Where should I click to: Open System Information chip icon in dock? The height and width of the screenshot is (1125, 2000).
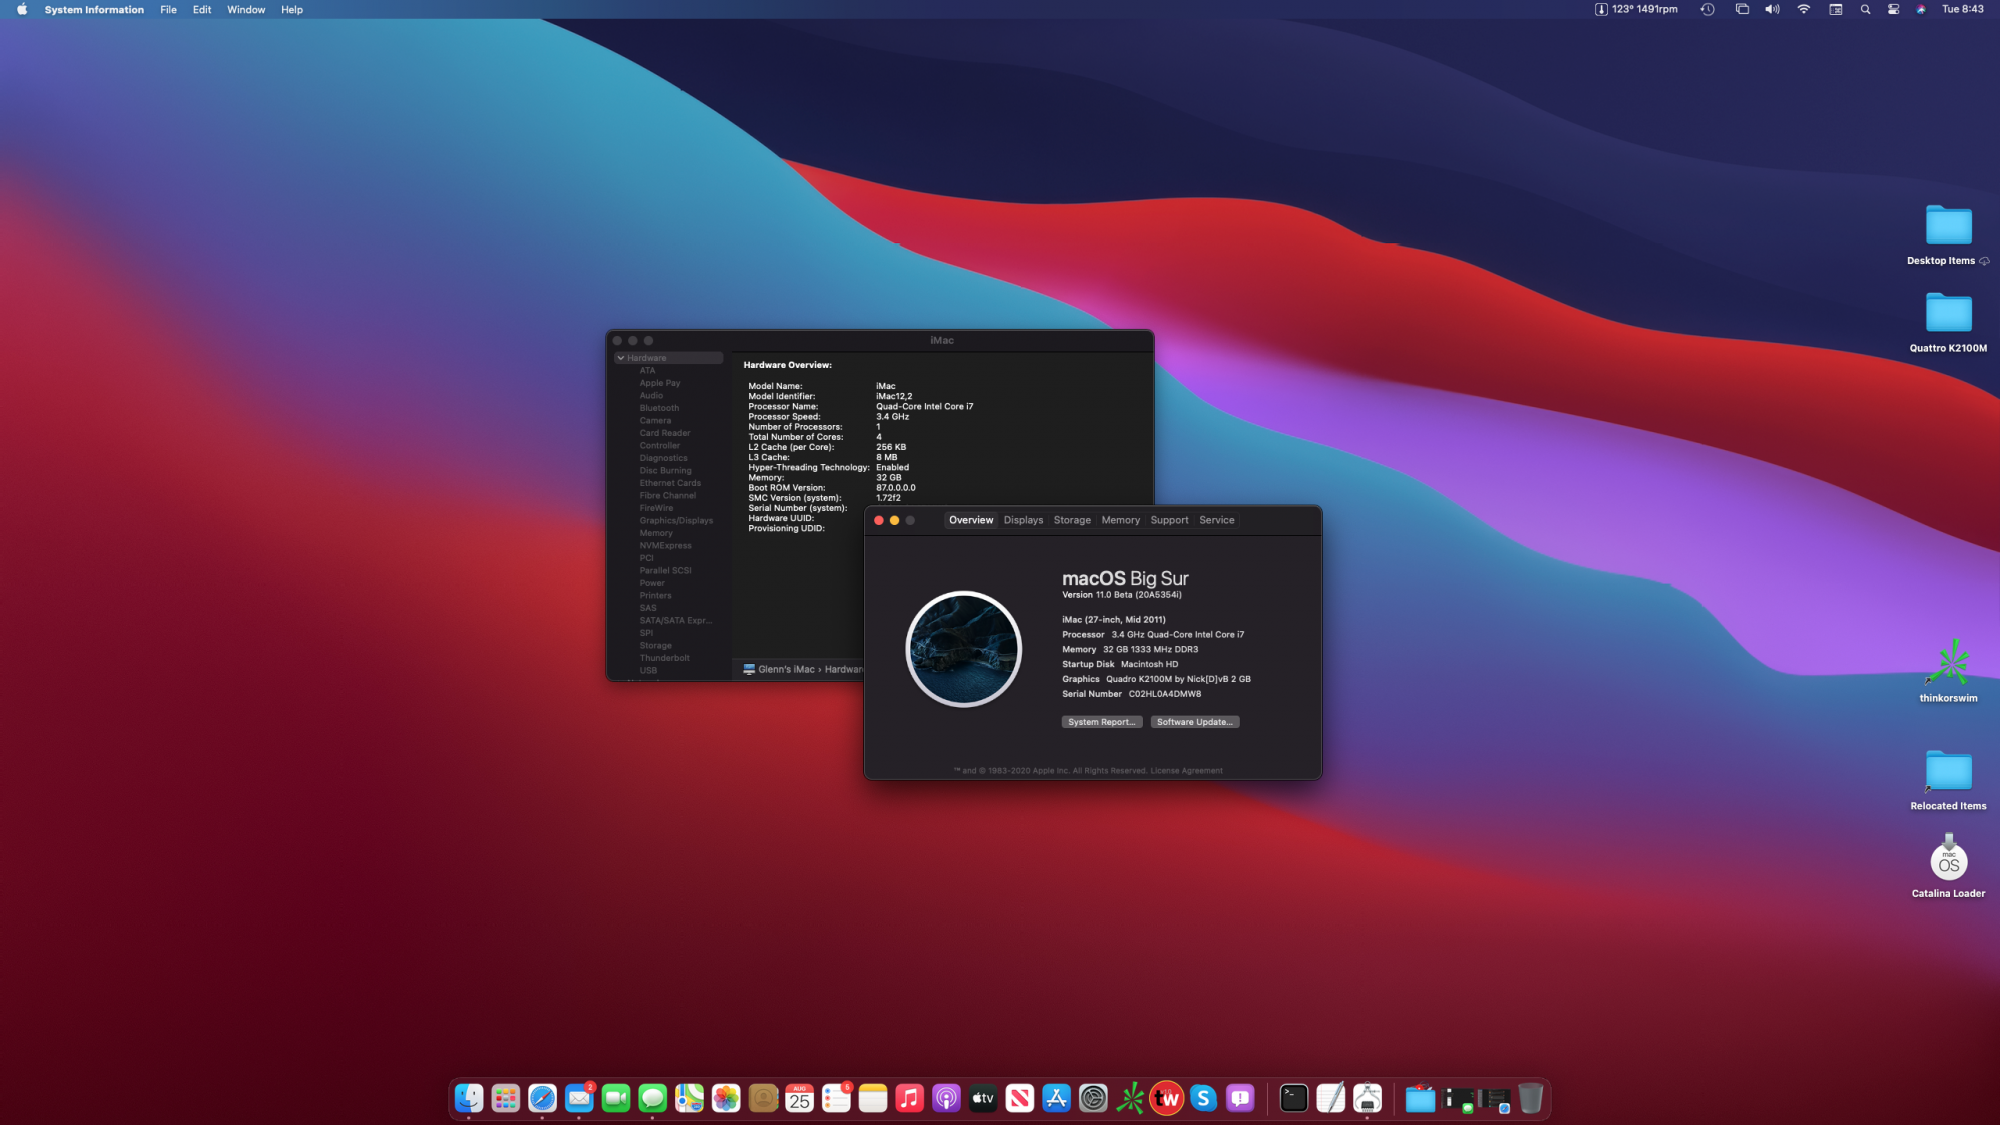click(x=1367, y=1098)
